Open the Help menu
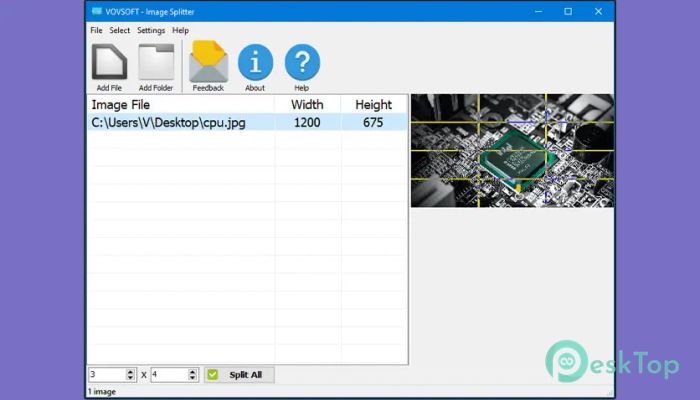 (x=180, y=30)
